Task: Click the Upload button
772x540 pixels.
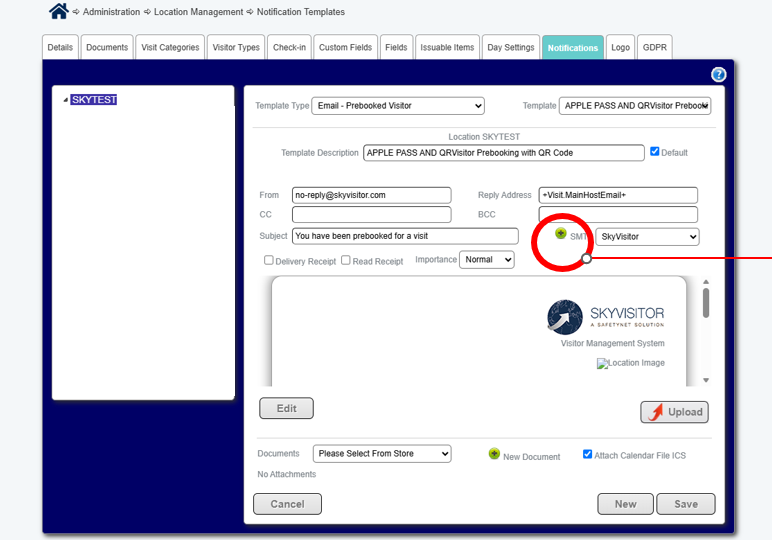Action: 674,412
